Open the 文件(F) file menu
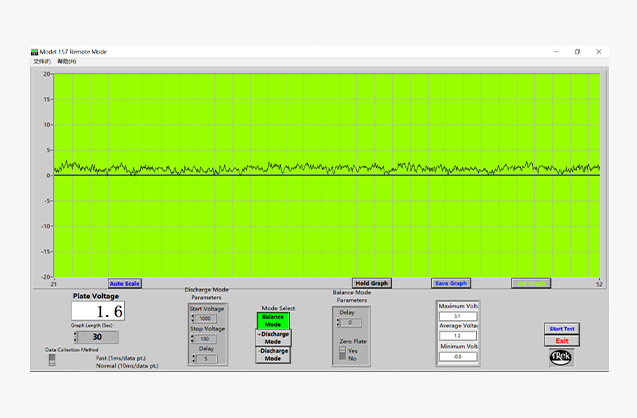637x418 pixels. tap(41, 62)
